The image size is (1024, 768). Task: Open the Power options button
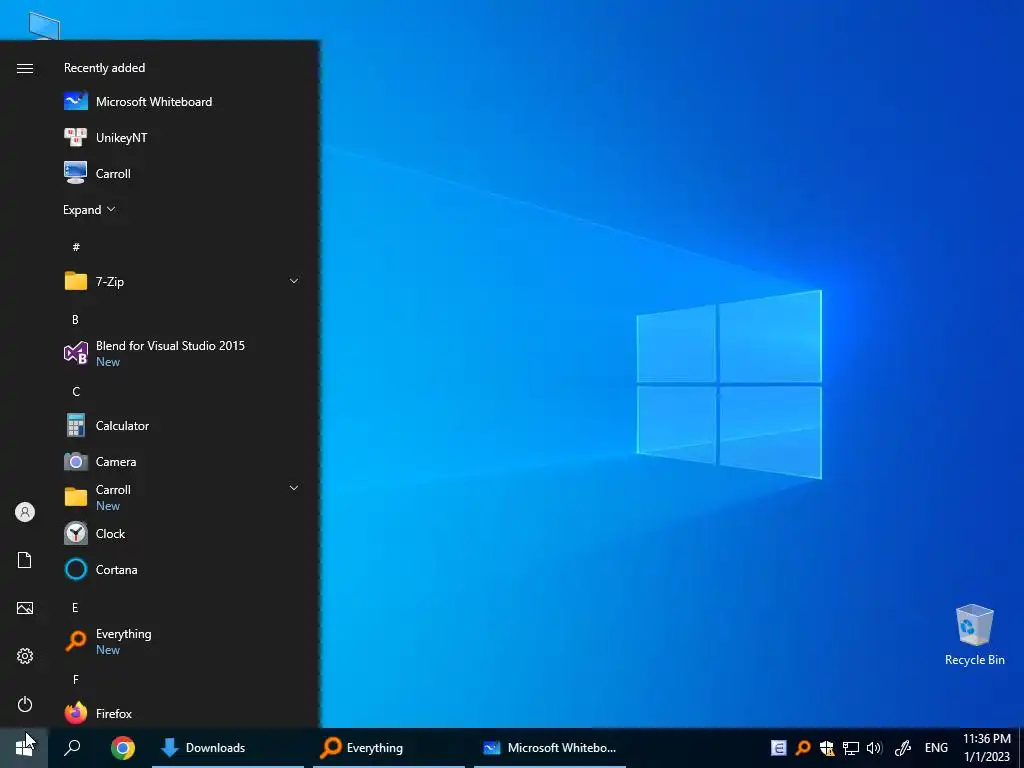pyautogui.click(x=25, y=704)
